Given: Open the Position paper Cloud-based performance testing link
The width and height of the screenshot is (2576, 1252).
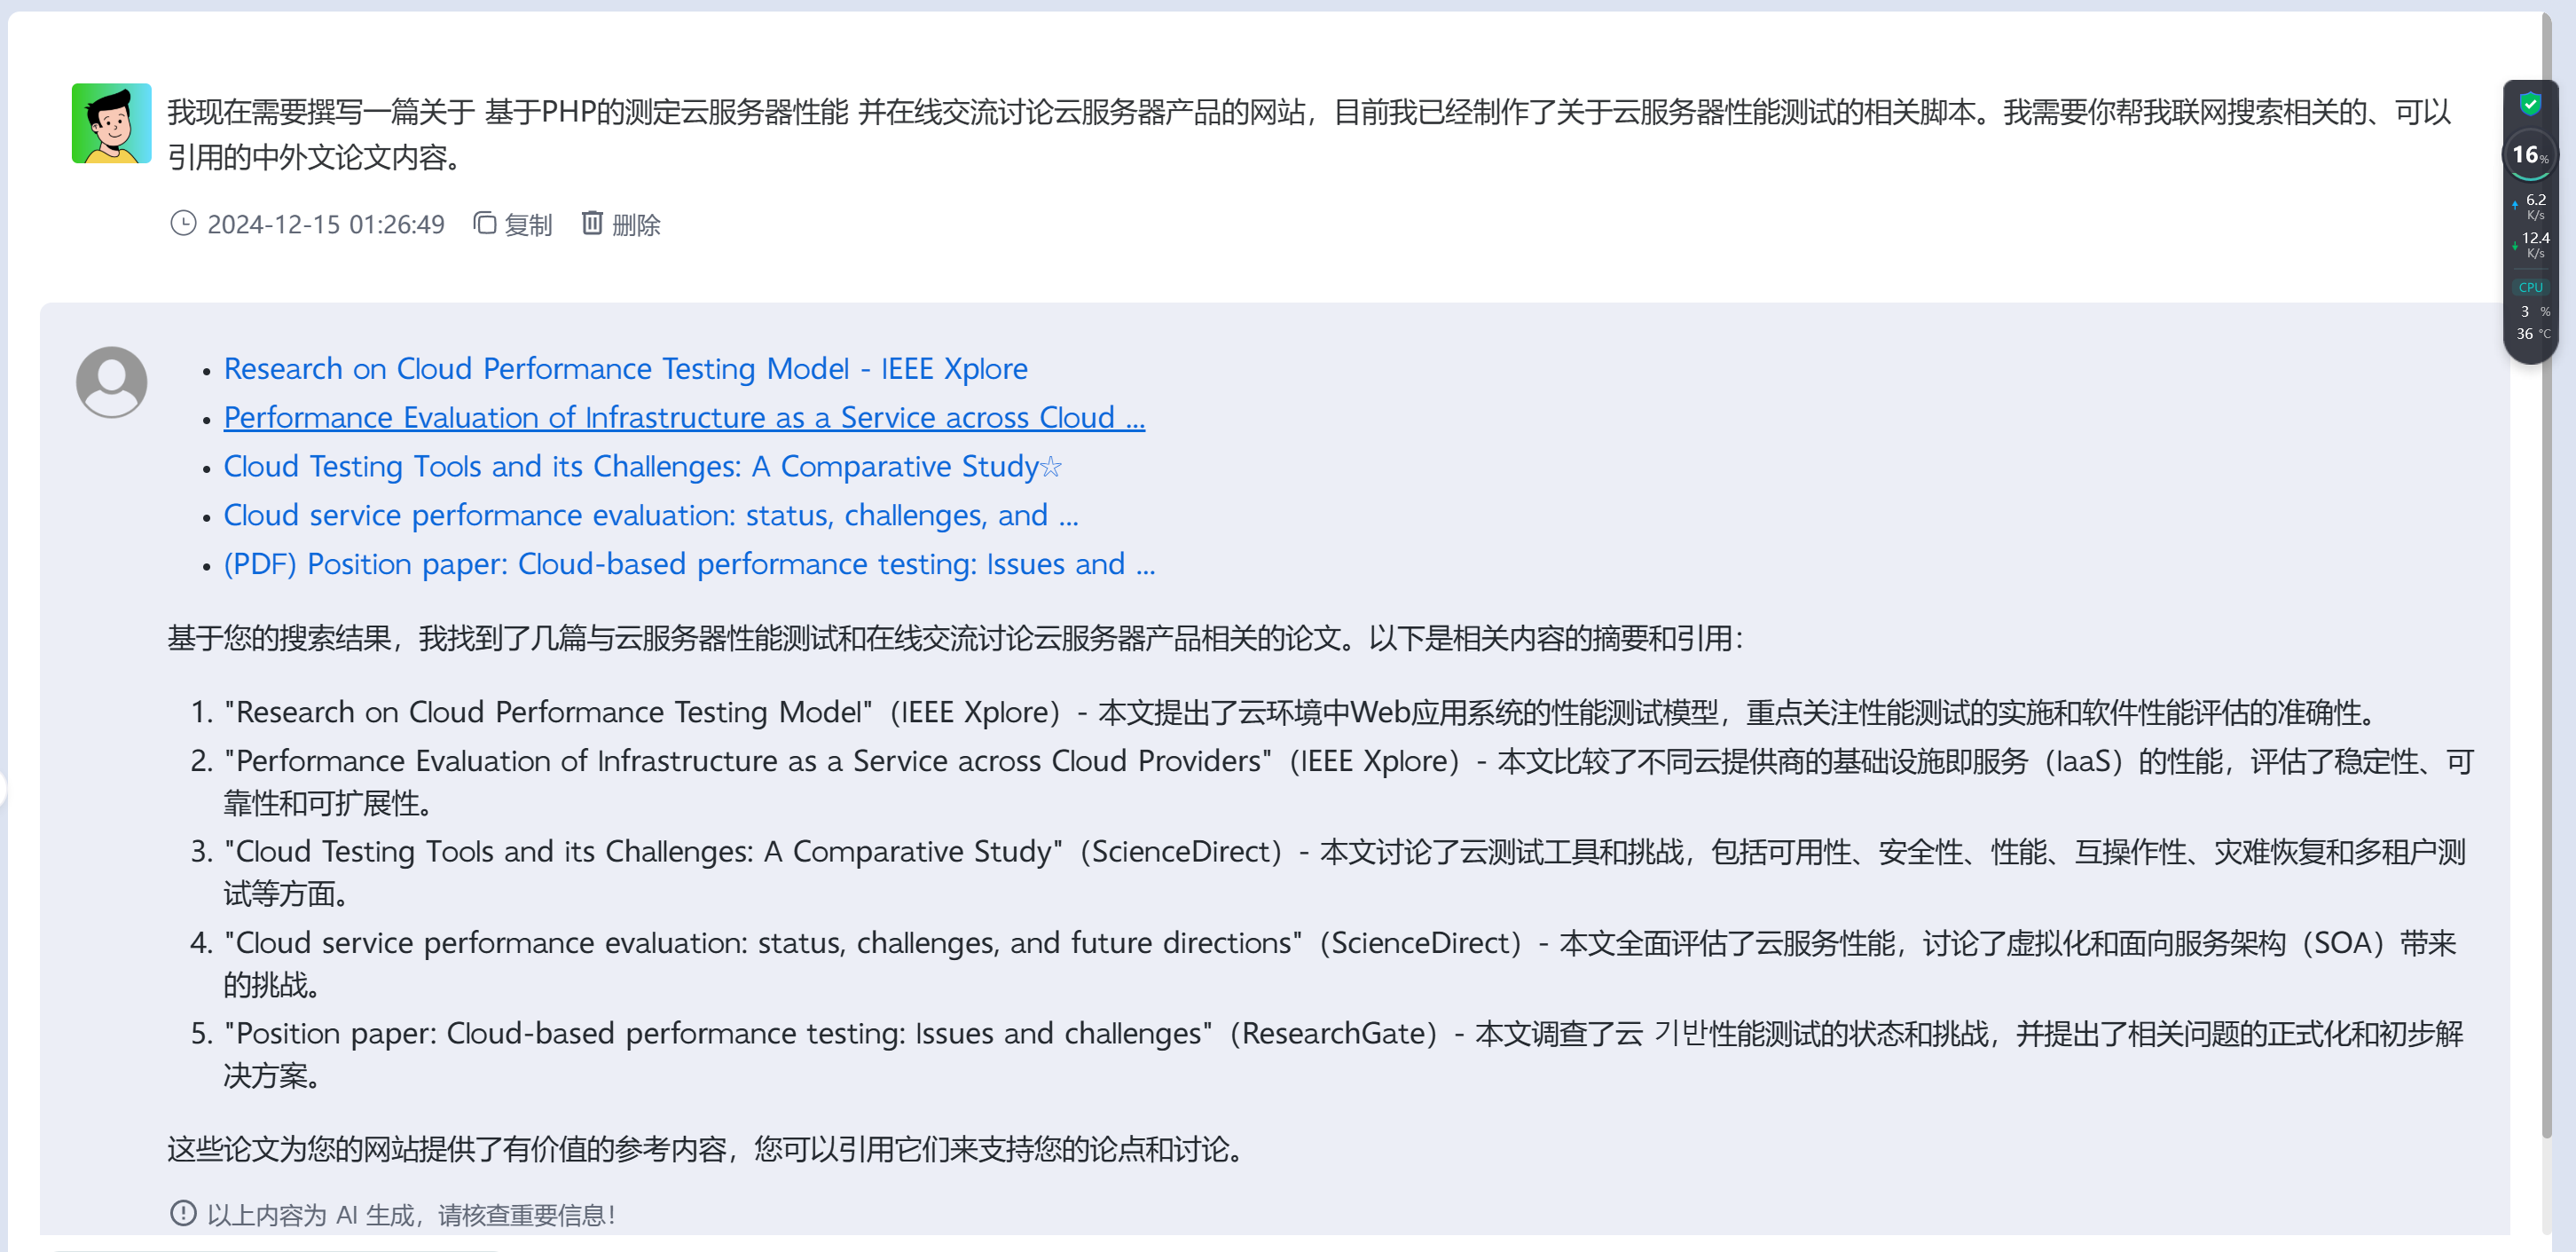Looking at the screenshot, I should pyautogui.click(x=689, y=565).
